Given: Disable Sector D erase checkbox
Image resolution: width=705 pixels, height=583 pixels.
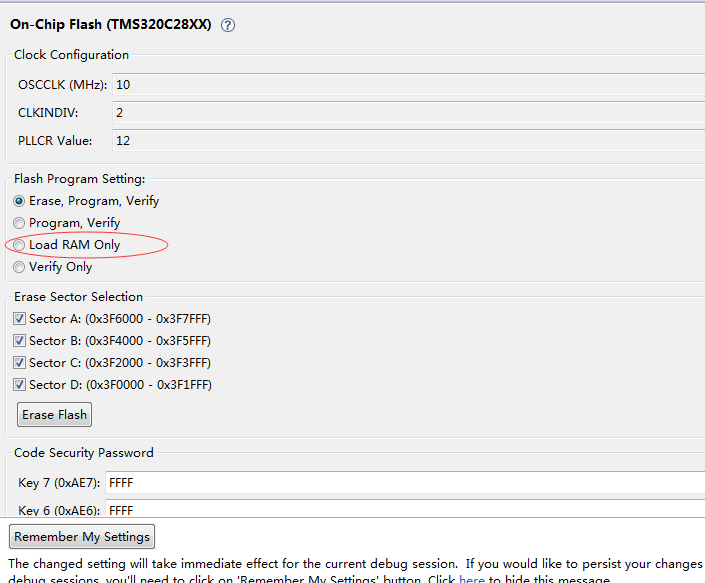Looking at the screenshot, I should (x=19, y=385).
